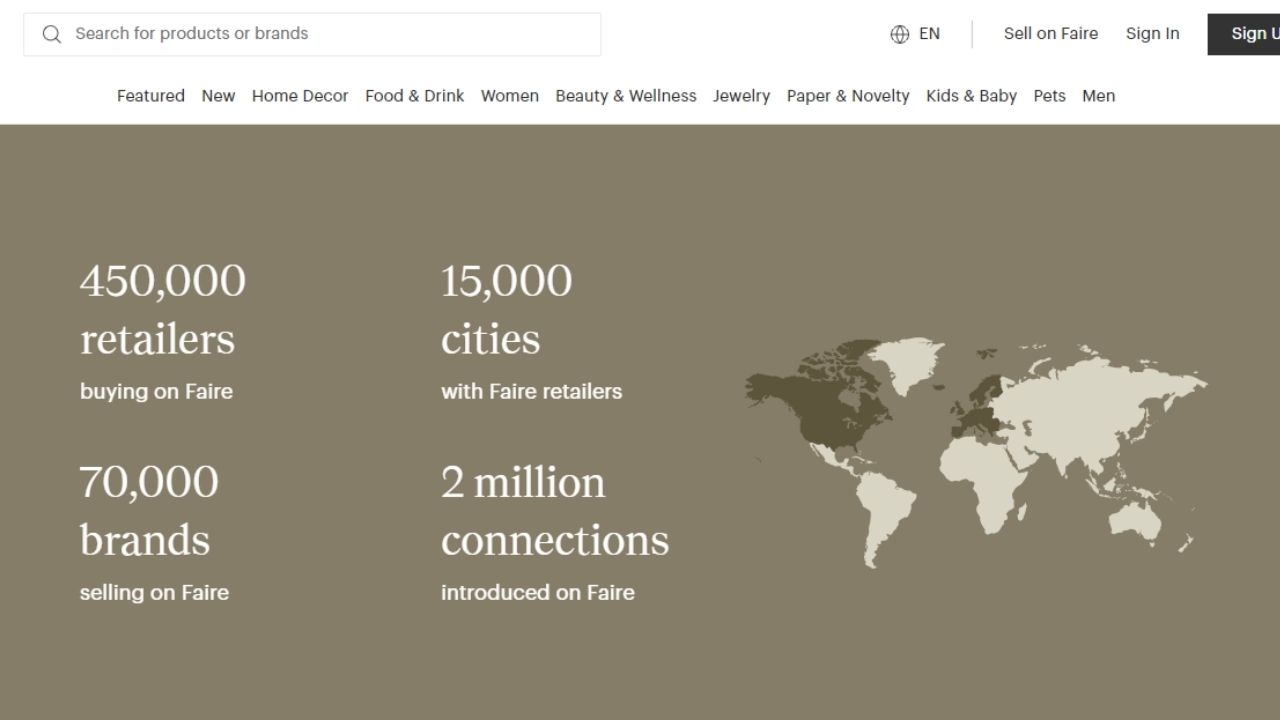Click the globe language icon
Image resolution: width=1280 pixels, height=720 pixels.
coord(899,34)
